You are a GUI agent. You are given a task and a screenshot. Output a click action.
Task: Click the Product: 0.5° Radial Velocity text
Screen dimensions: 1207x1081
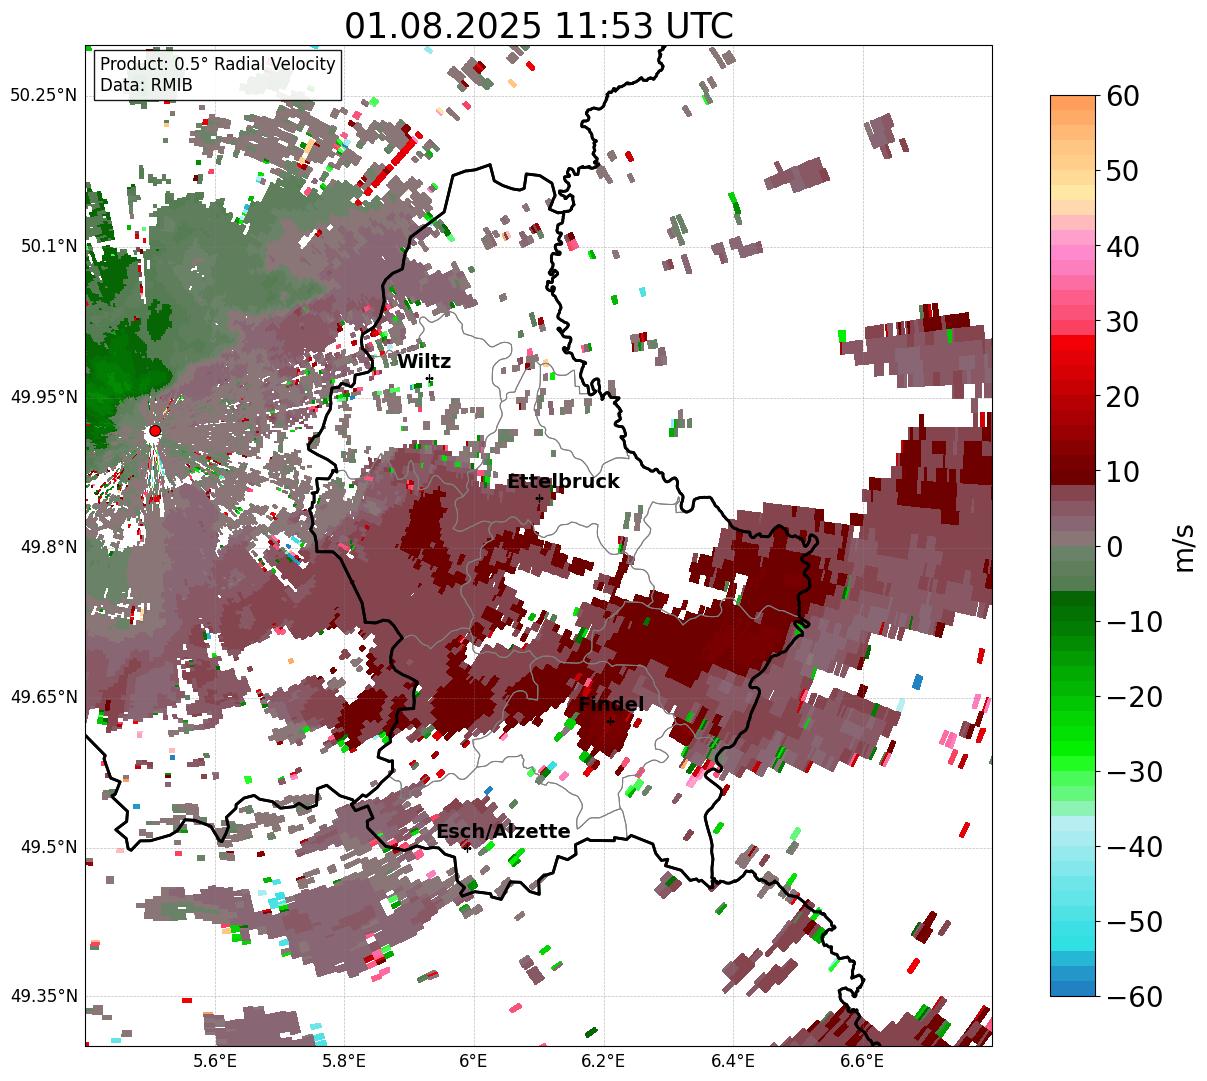pos(218,64)
